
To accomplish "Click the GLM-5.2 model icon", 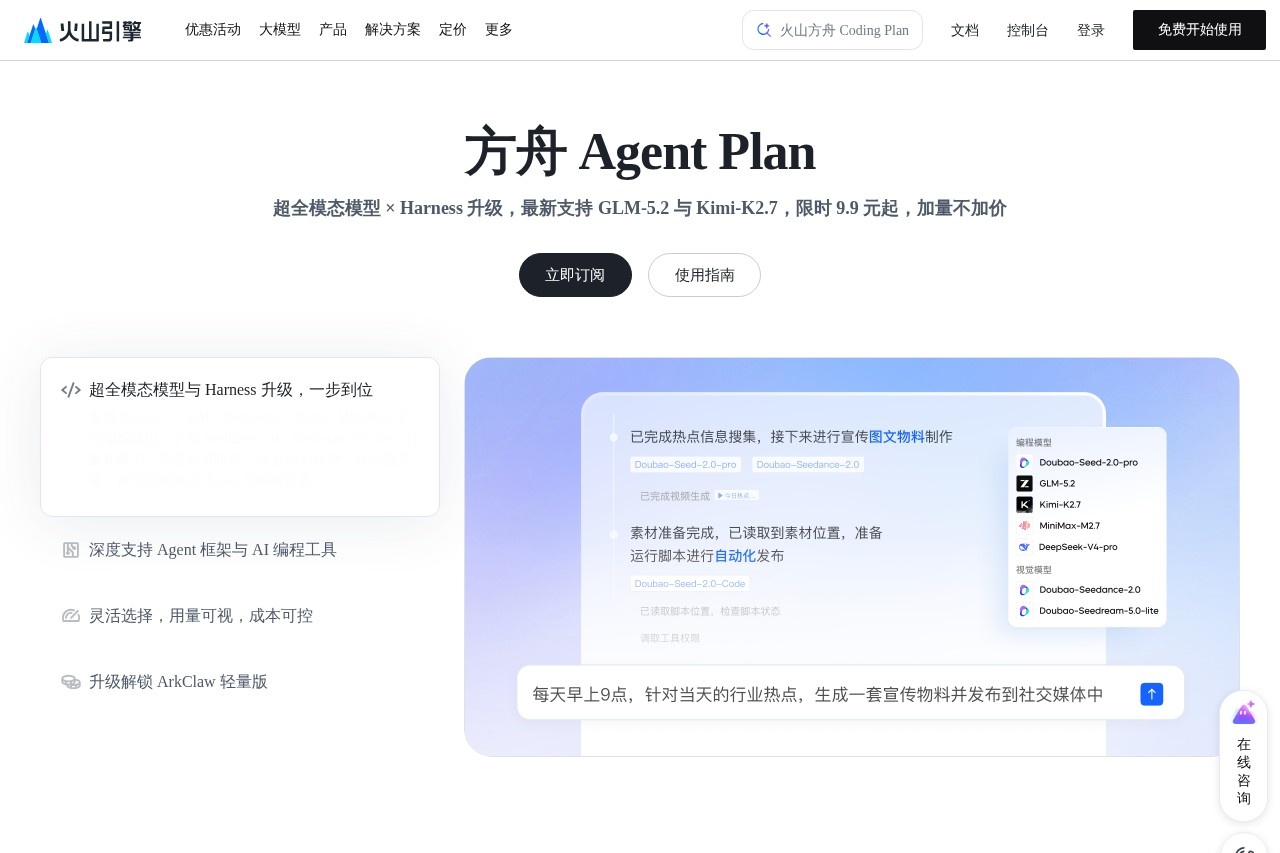I will coord(1024,484).
